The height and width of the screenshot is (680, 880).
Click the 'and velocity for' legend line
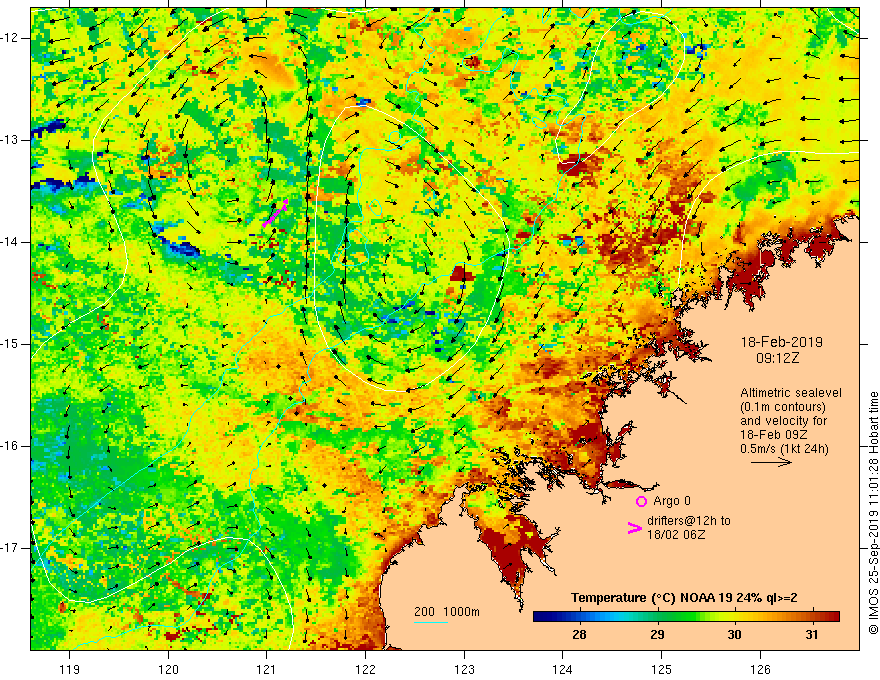tap(783, 421)
